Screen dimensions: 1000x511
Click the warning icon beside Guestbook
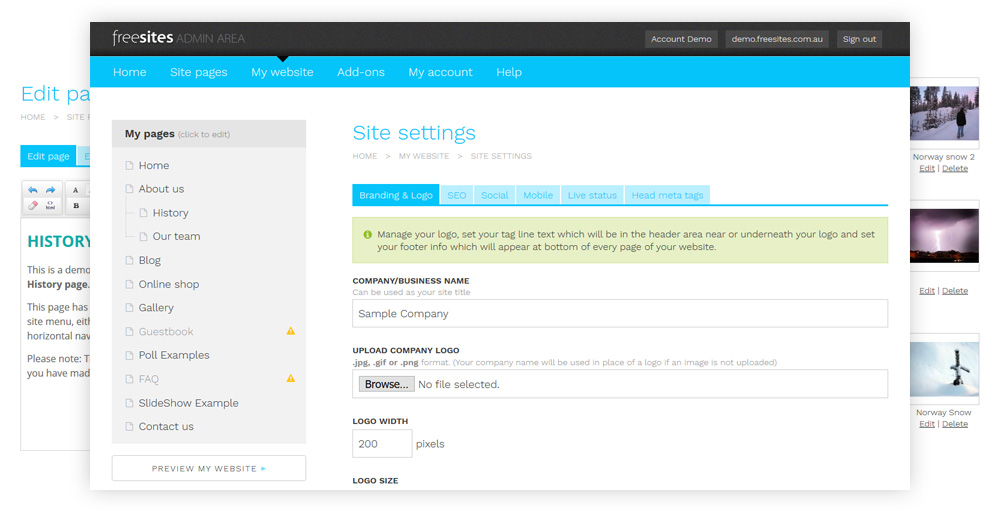coord(291,331)
